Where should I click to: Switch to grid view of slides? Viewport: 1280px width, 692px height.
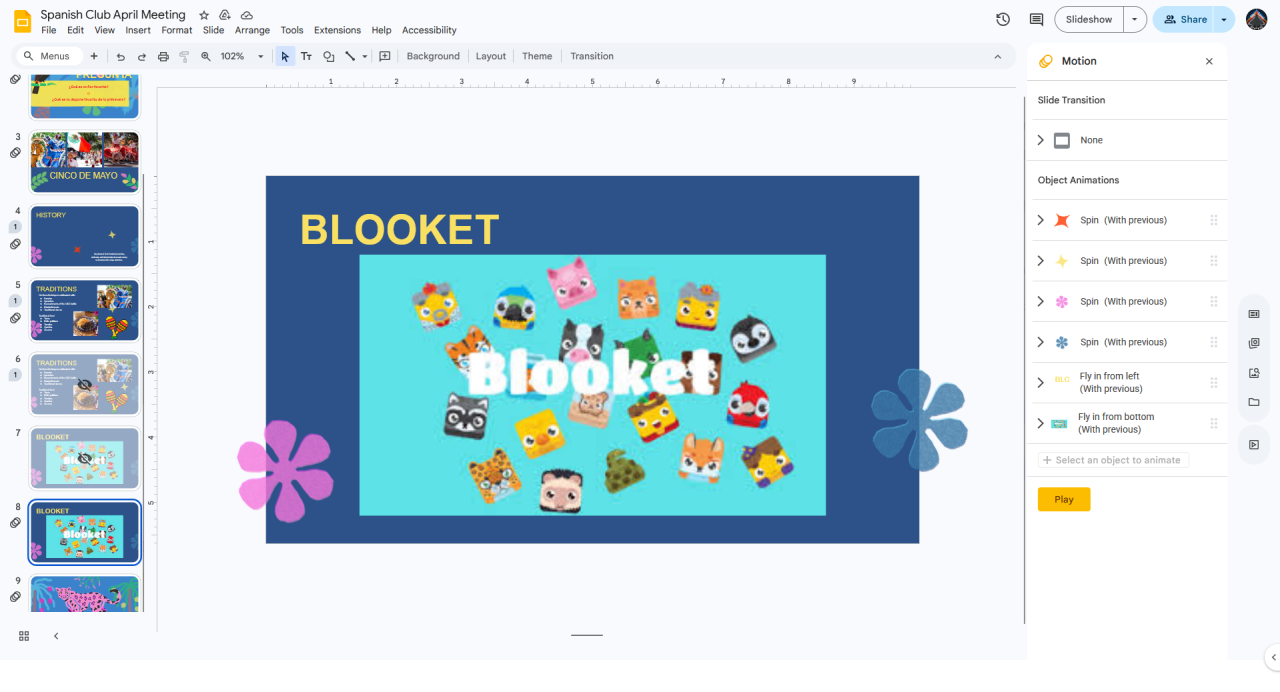[24, 636]
